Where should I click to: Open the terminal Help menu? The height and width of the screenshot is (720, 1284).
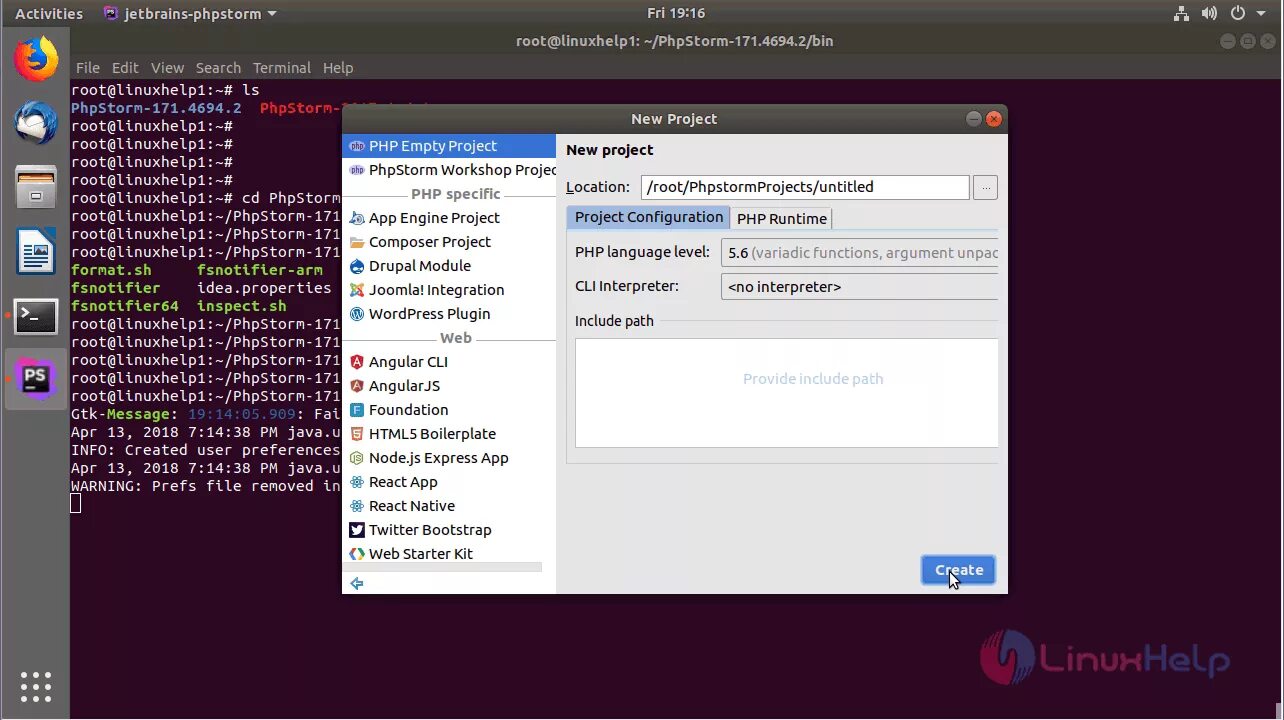point(338,68)
